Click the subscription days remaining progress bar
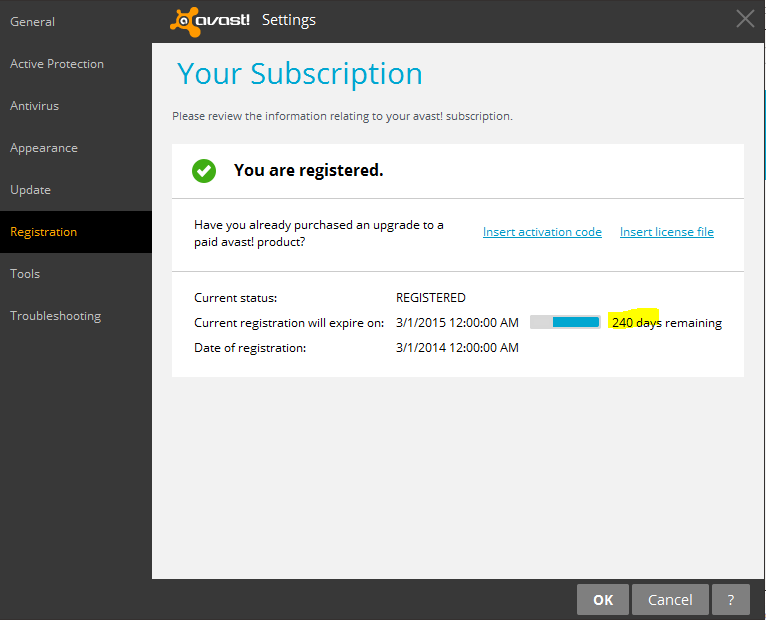Viewport: 766px width, 620px height. (x=565, y=322)
